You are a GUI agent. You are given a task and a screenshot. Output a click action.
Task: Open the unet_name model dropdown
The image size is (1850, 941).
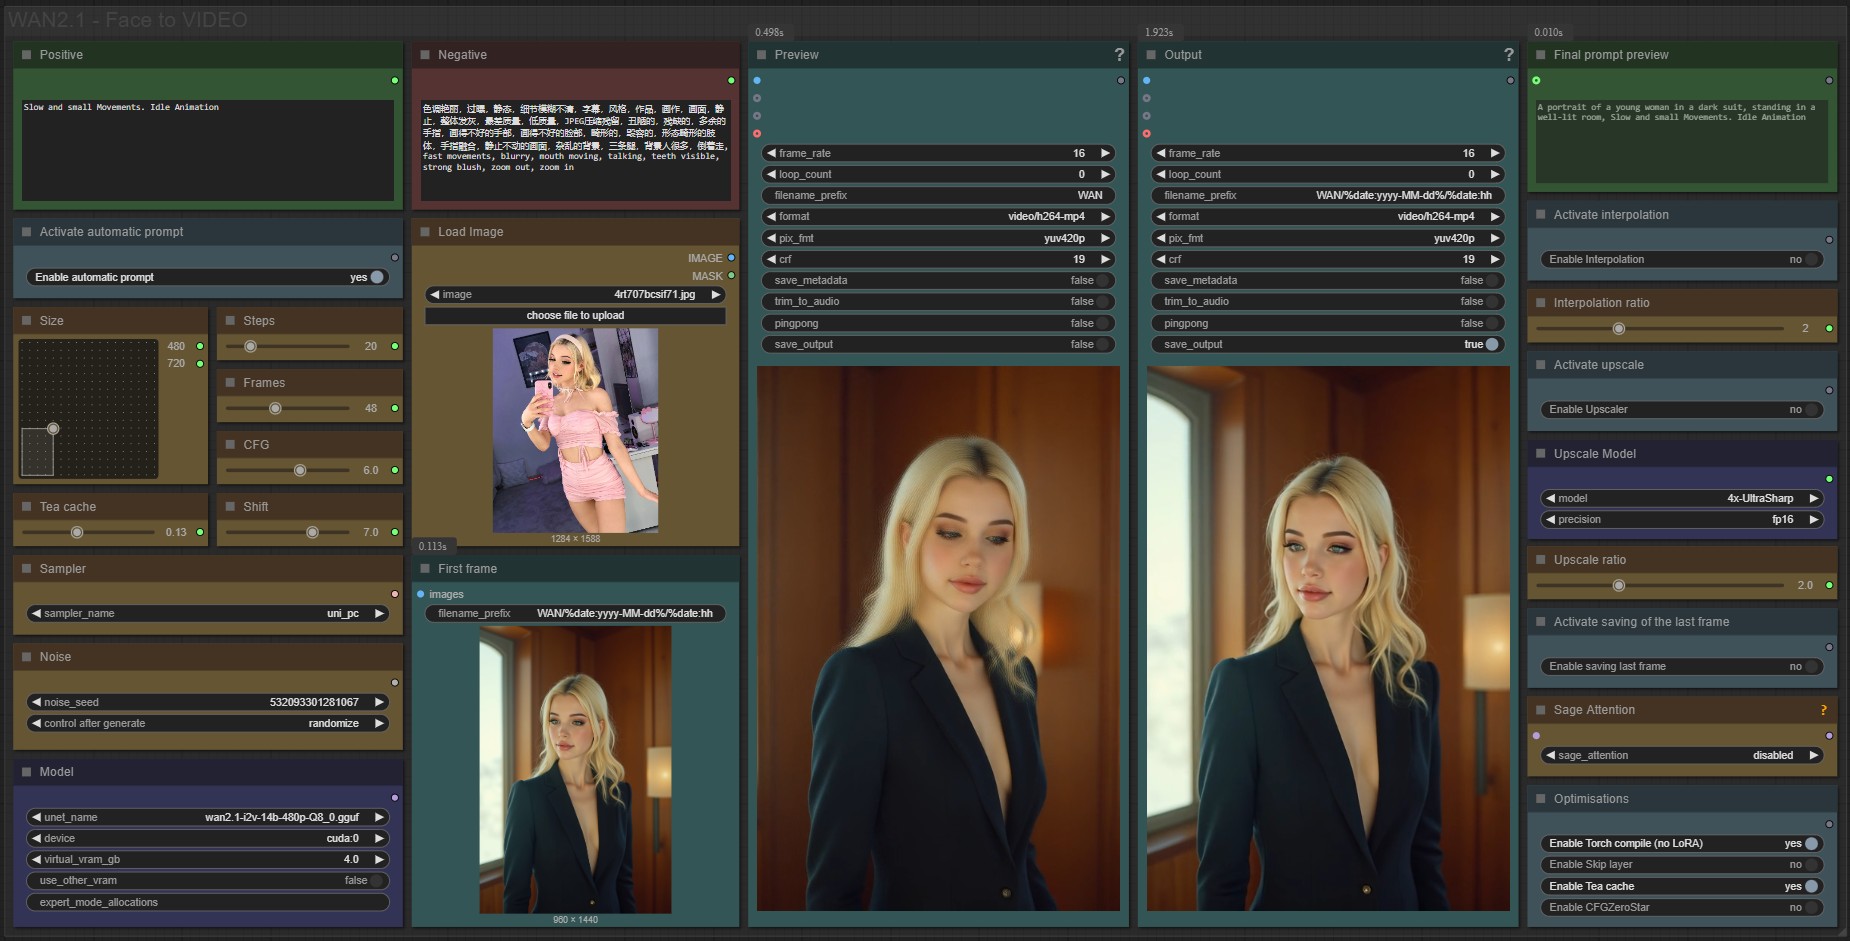coord(208,818)
